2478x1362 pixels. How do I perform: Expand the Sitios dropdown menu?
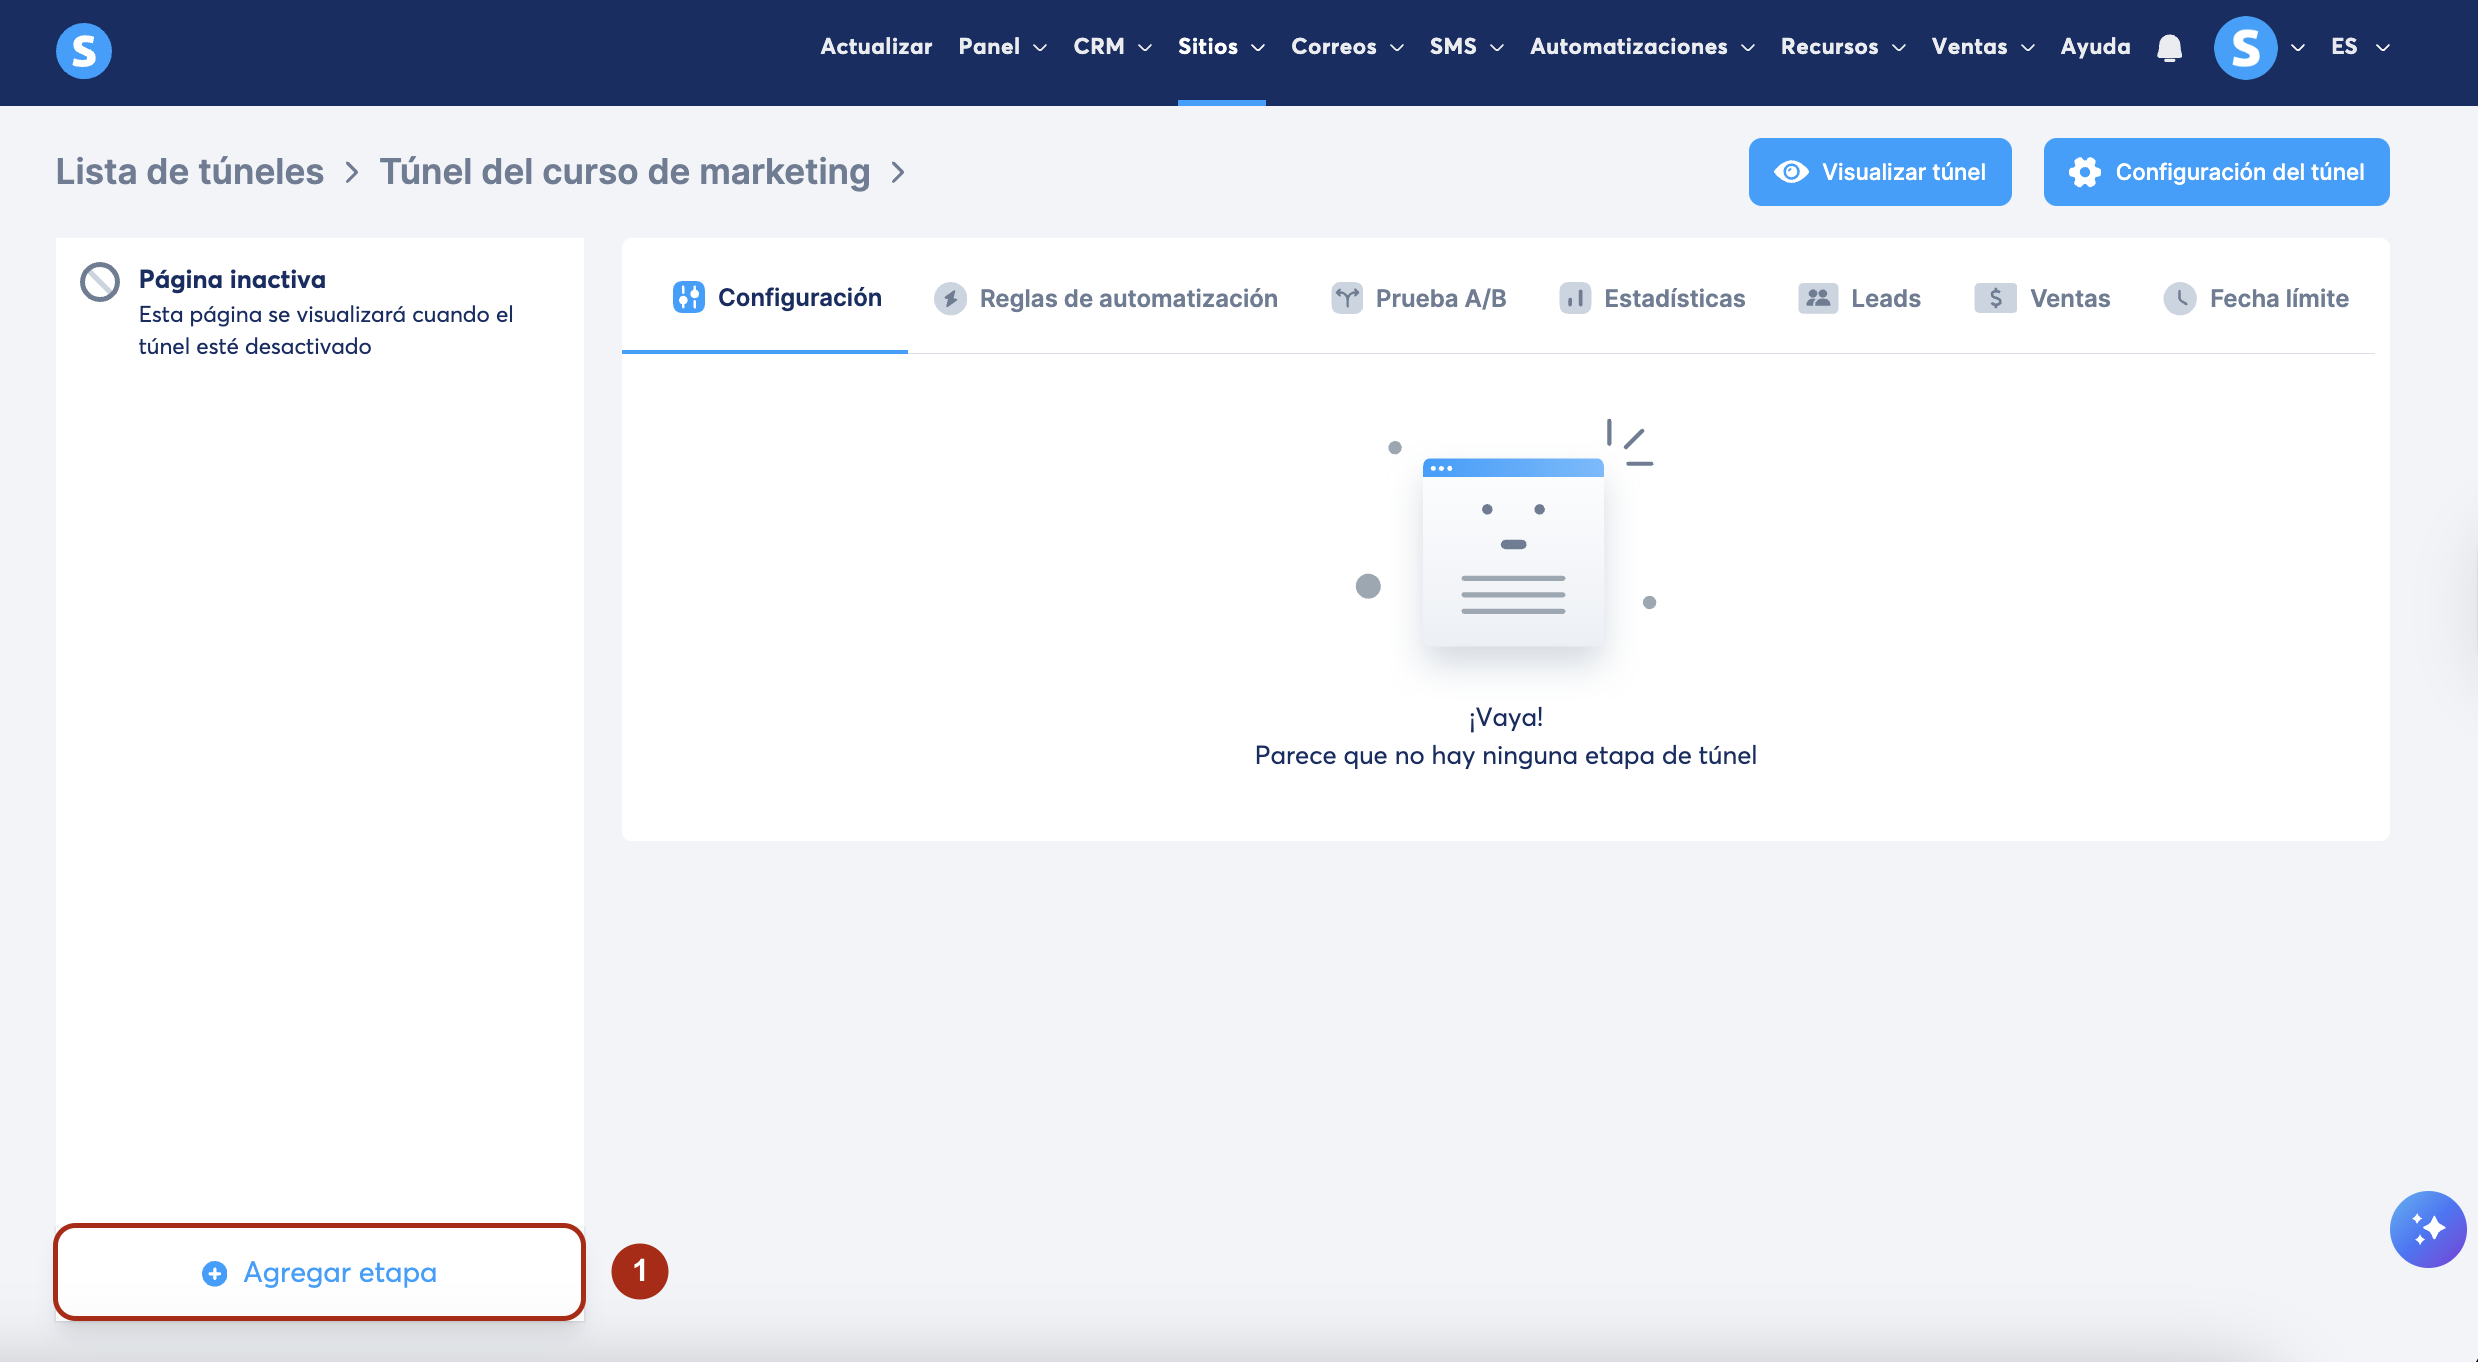[1221, 47]
